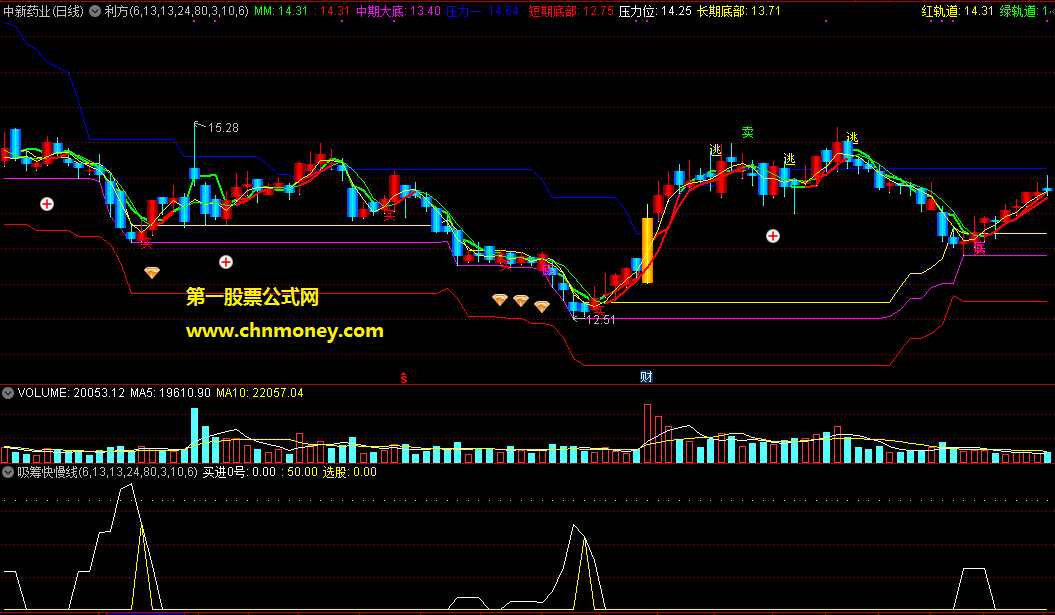The height and width of the screenshot is (615, 1055).
Task: Click the 中期大底: 13.40 readout
Action: click(398, 11)
